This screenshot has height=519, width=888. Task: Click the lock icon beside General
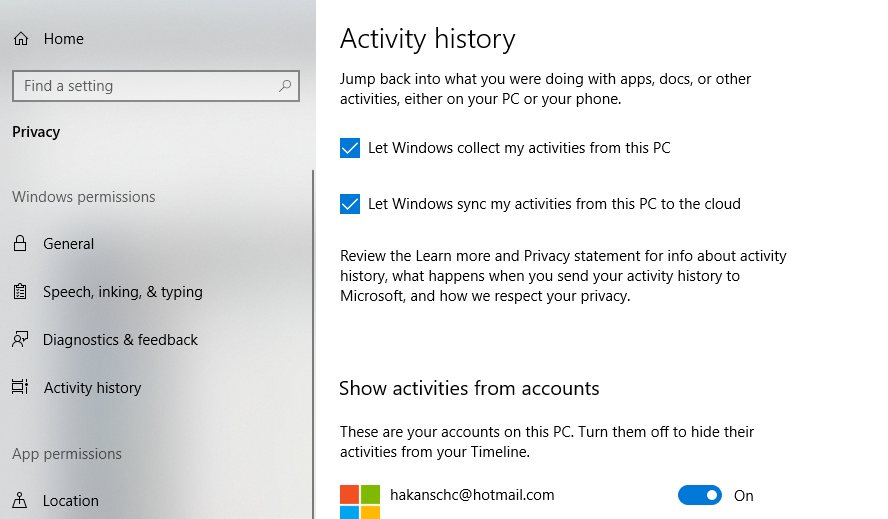pyautogui.click(x=20, y=244)
